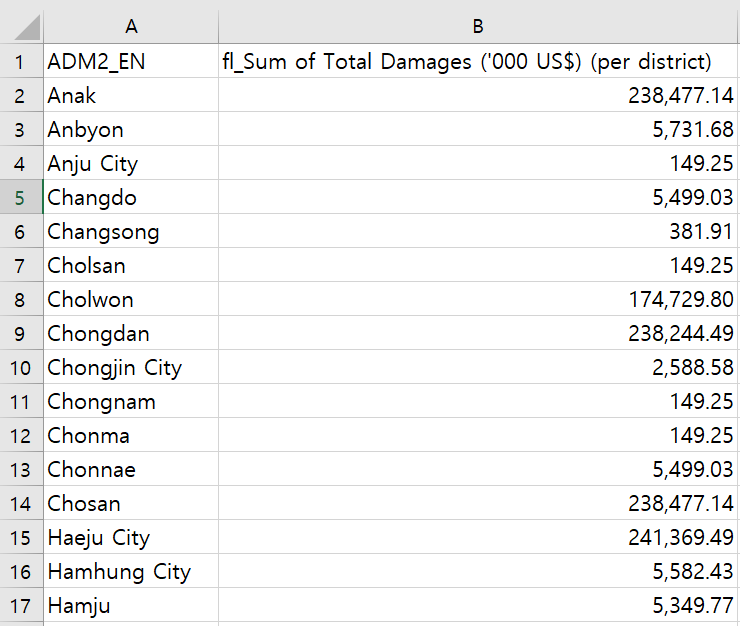Select row 14 header

click(21, 503)
